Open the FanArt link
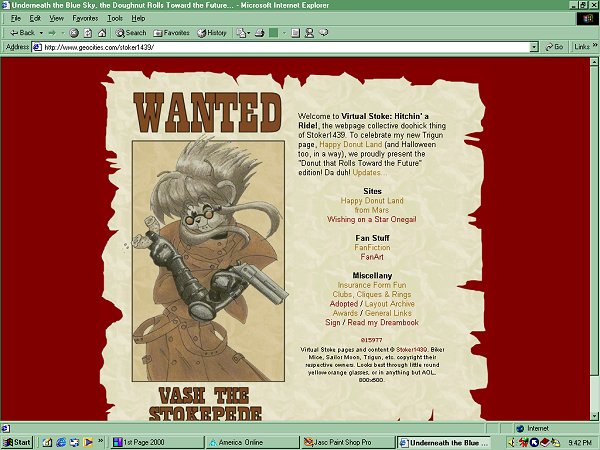Image resolution: width=600 pixels, height=450 pixels. (372, 257)
